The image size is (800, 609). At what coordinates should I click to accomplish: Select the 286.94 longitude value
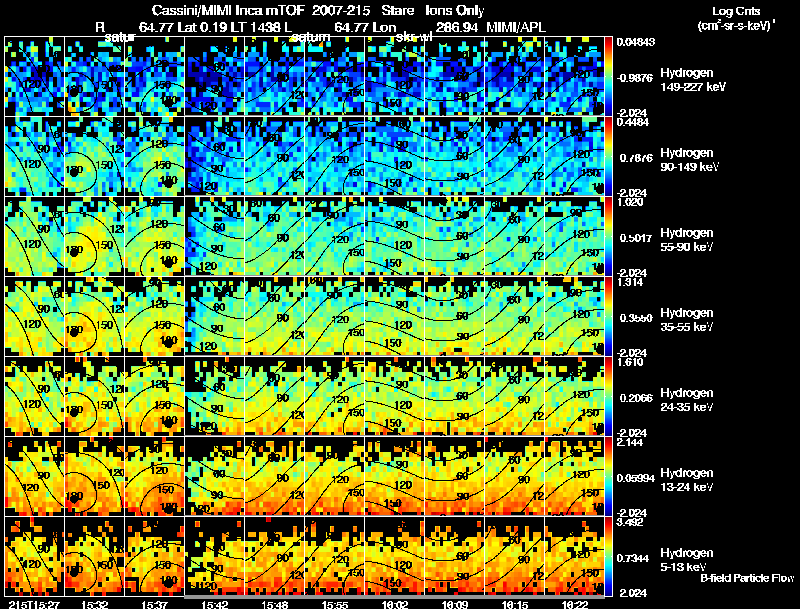click(x=457, y=27)
